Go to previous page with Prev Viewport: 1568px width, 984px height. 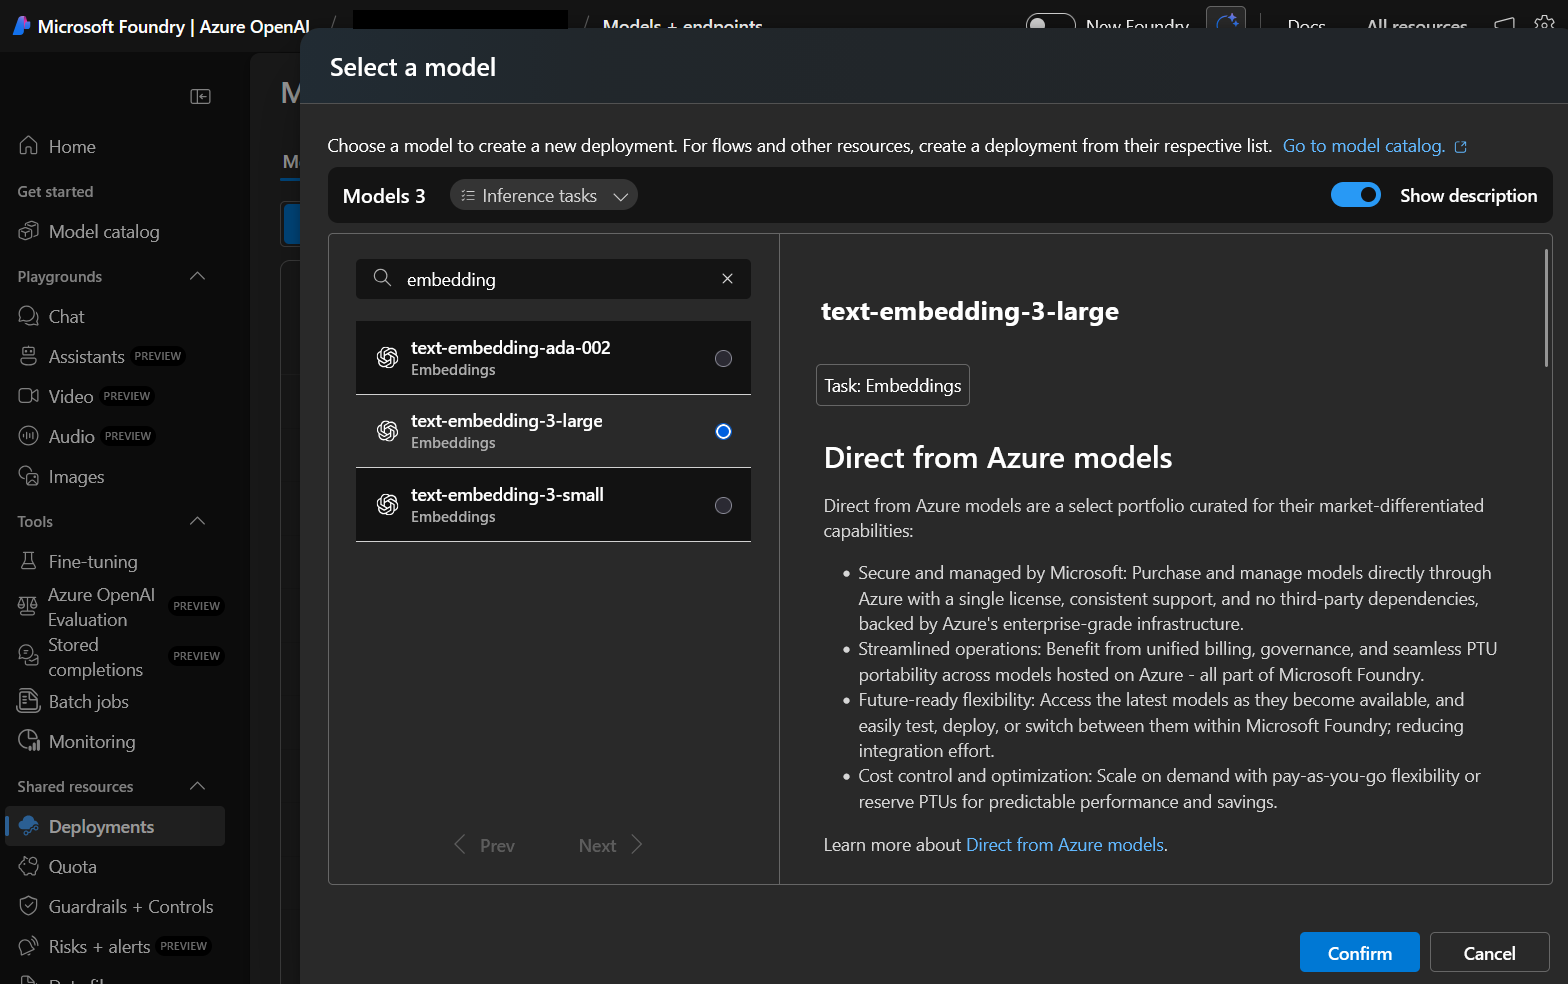(484, 845)
